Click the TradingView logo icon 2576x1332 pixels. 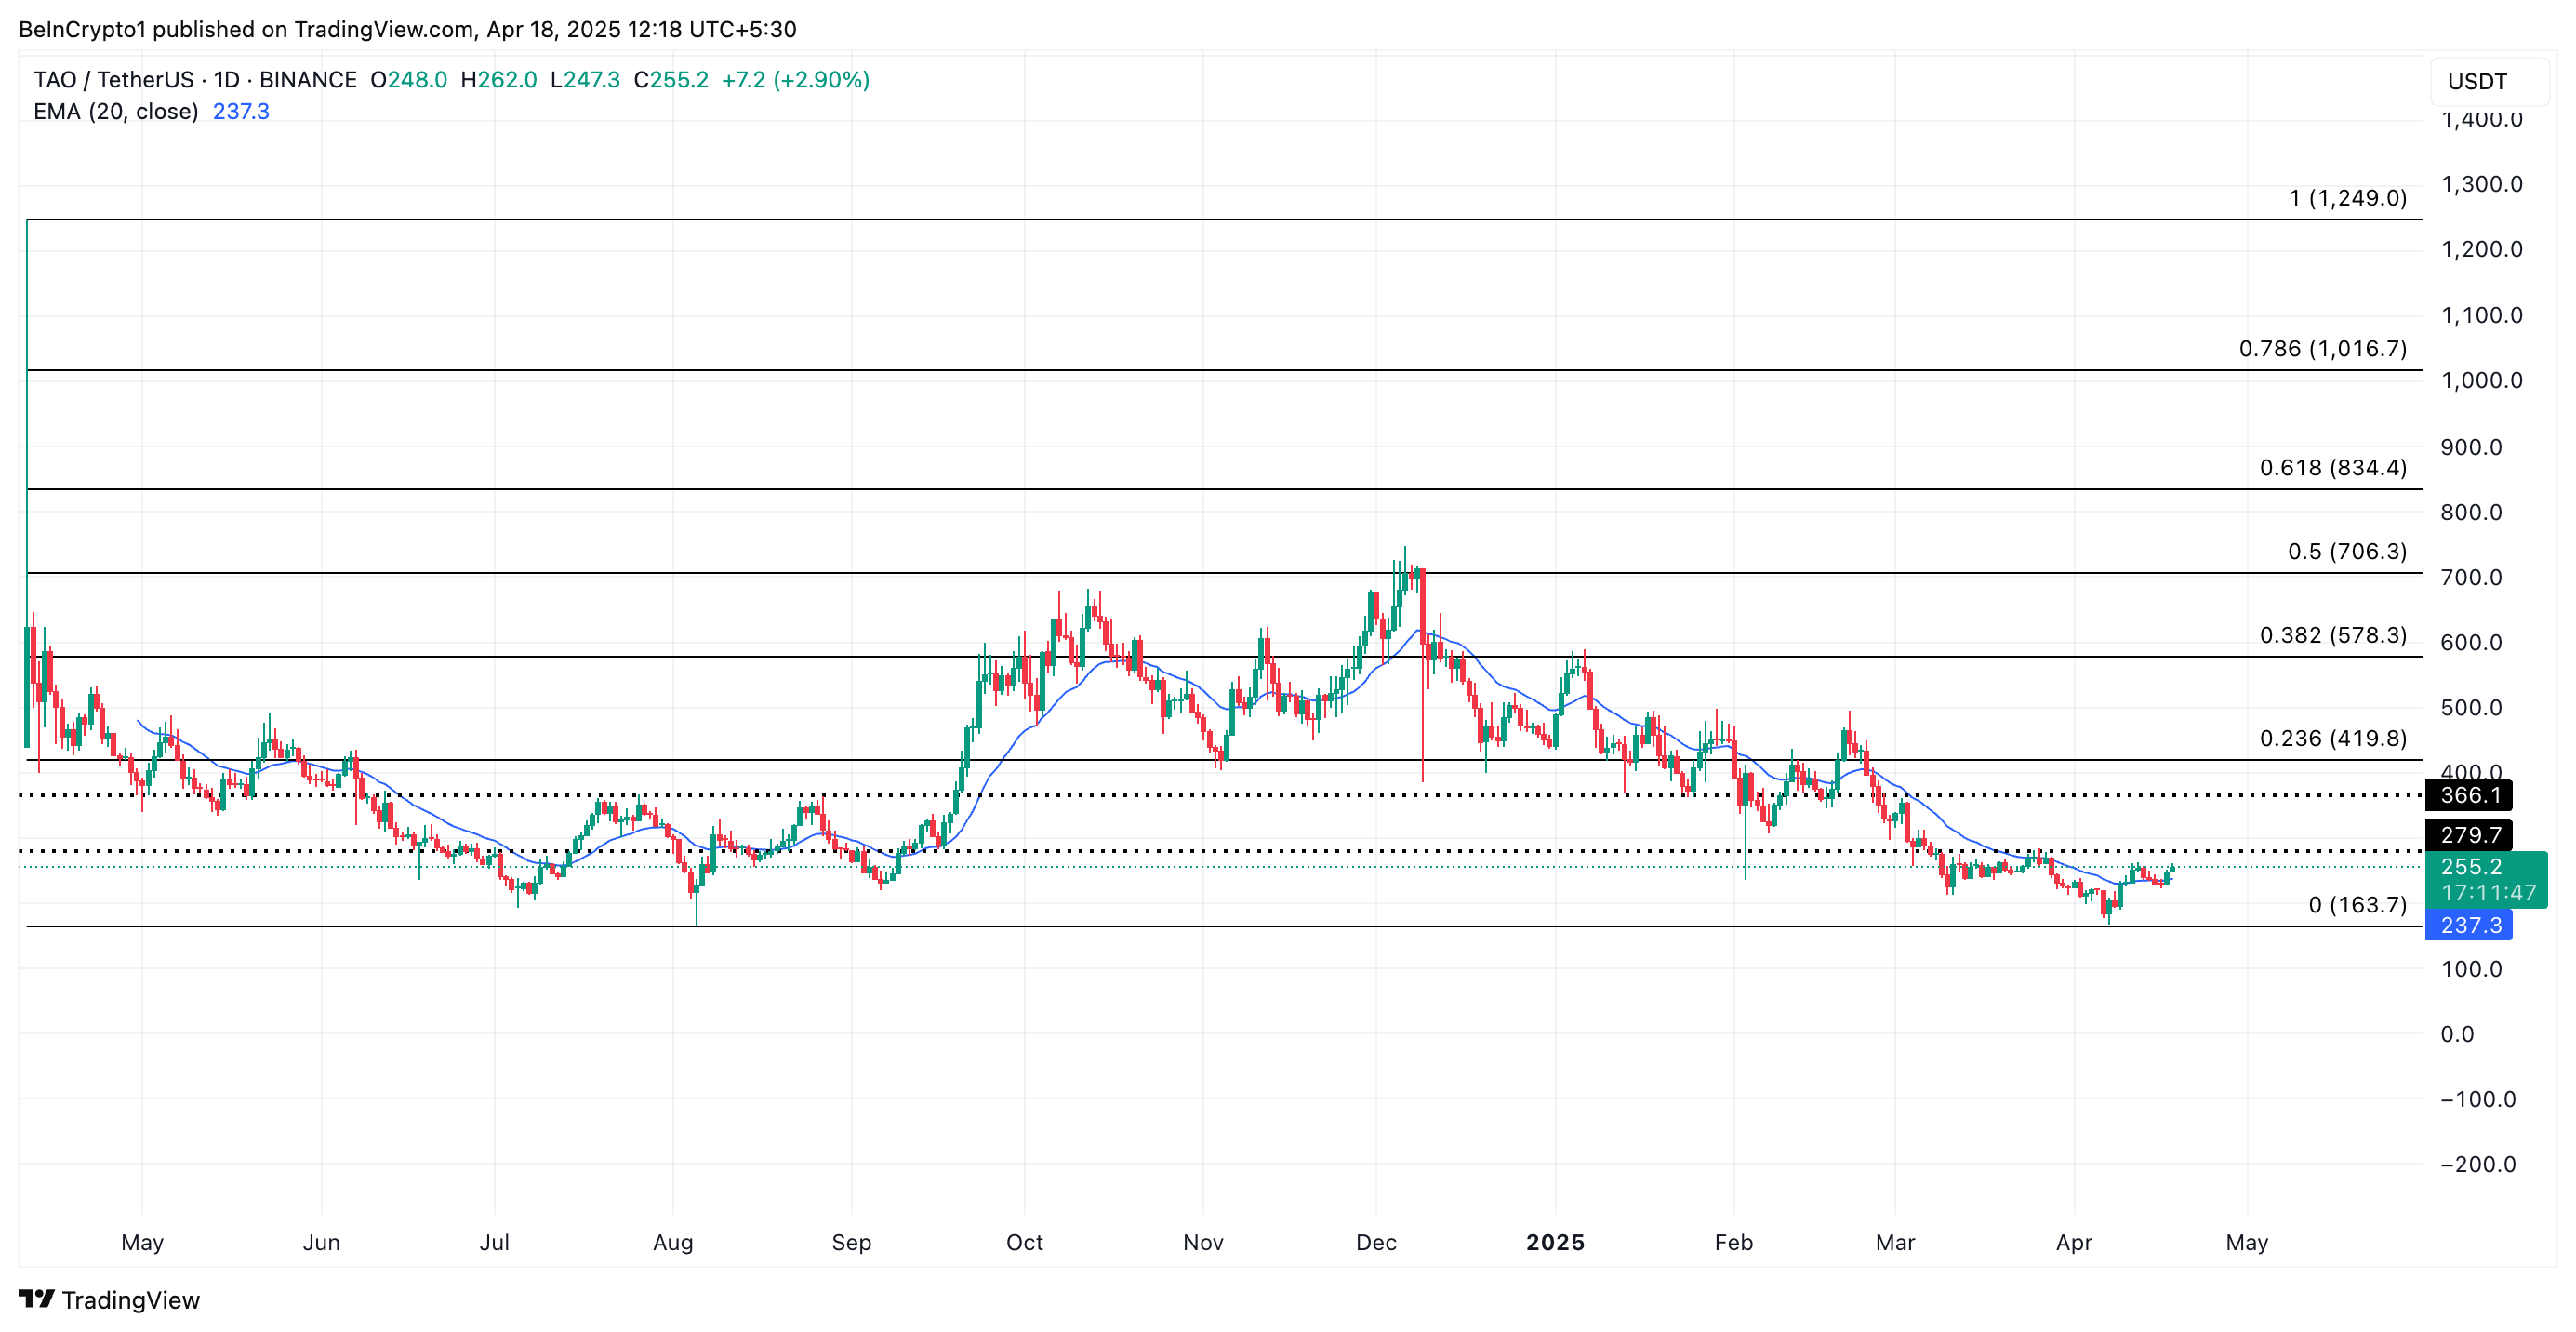pyautogui.click(x=36, y=1298)
